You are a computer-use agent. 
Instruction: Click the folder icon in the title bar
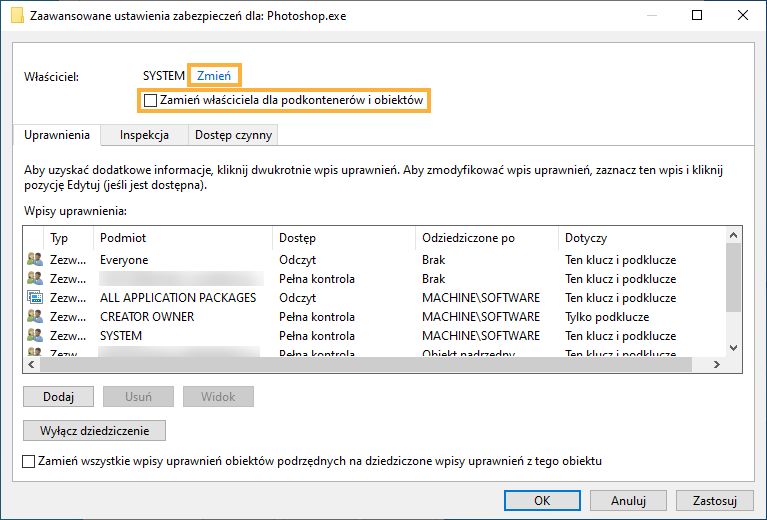pos(17,15)
